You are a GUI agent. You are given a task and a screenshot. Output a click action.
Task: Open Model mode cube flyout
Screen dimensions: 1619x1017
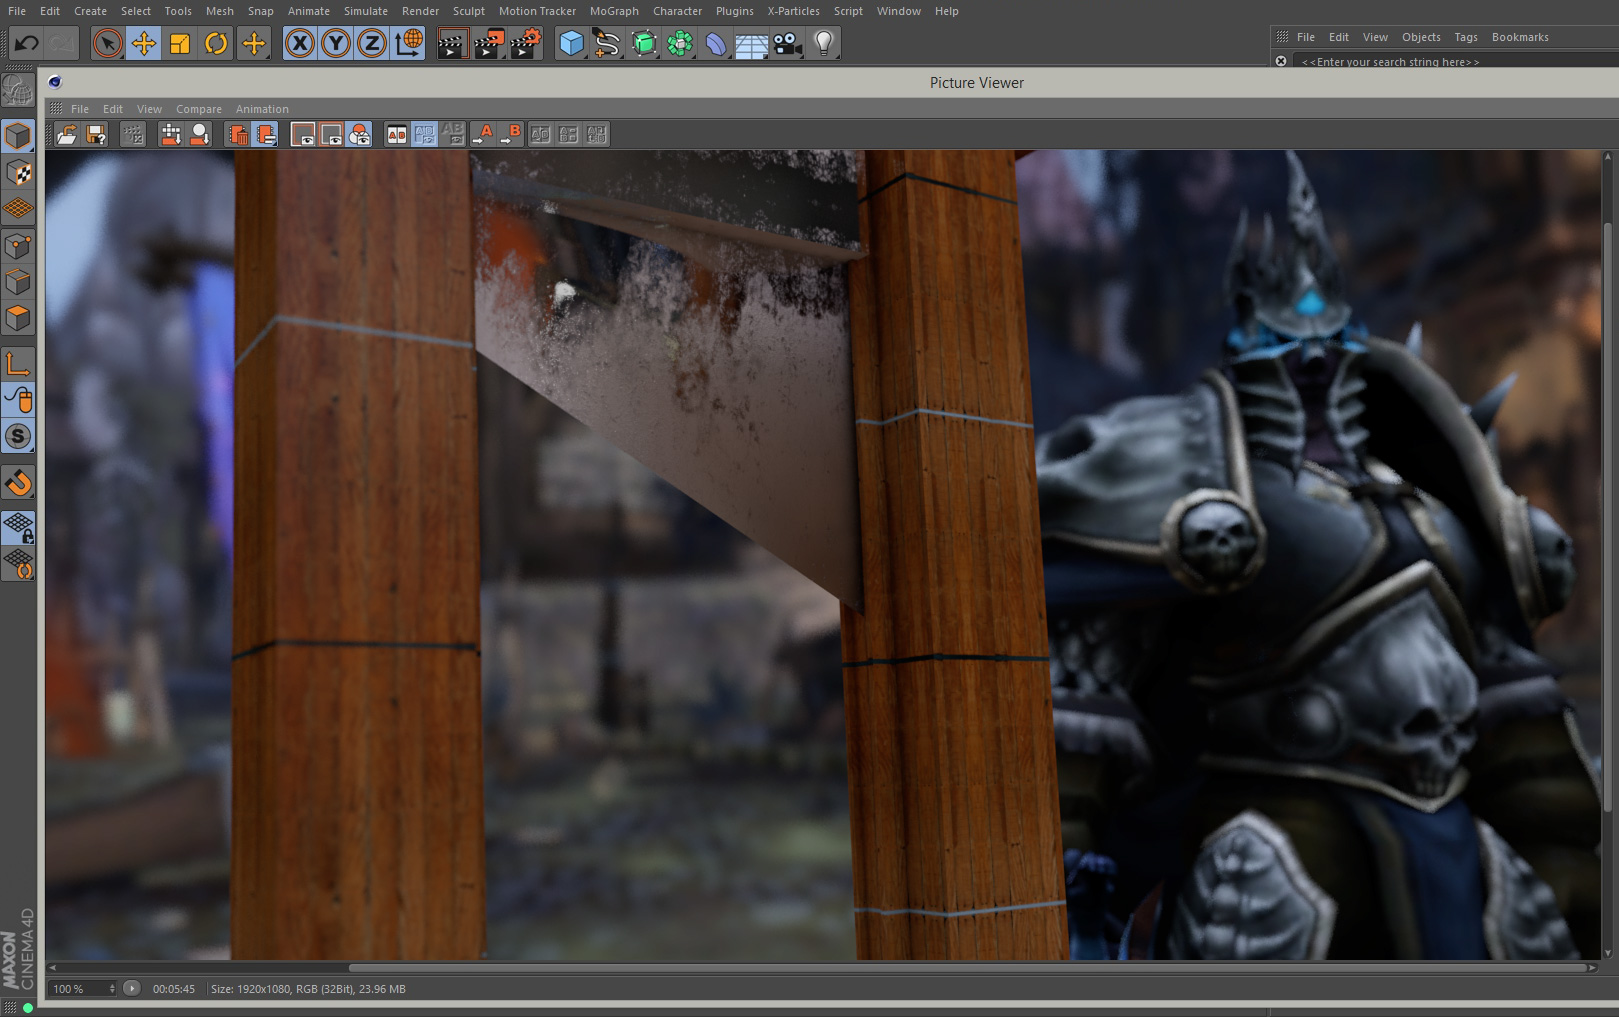pos(18,136)
